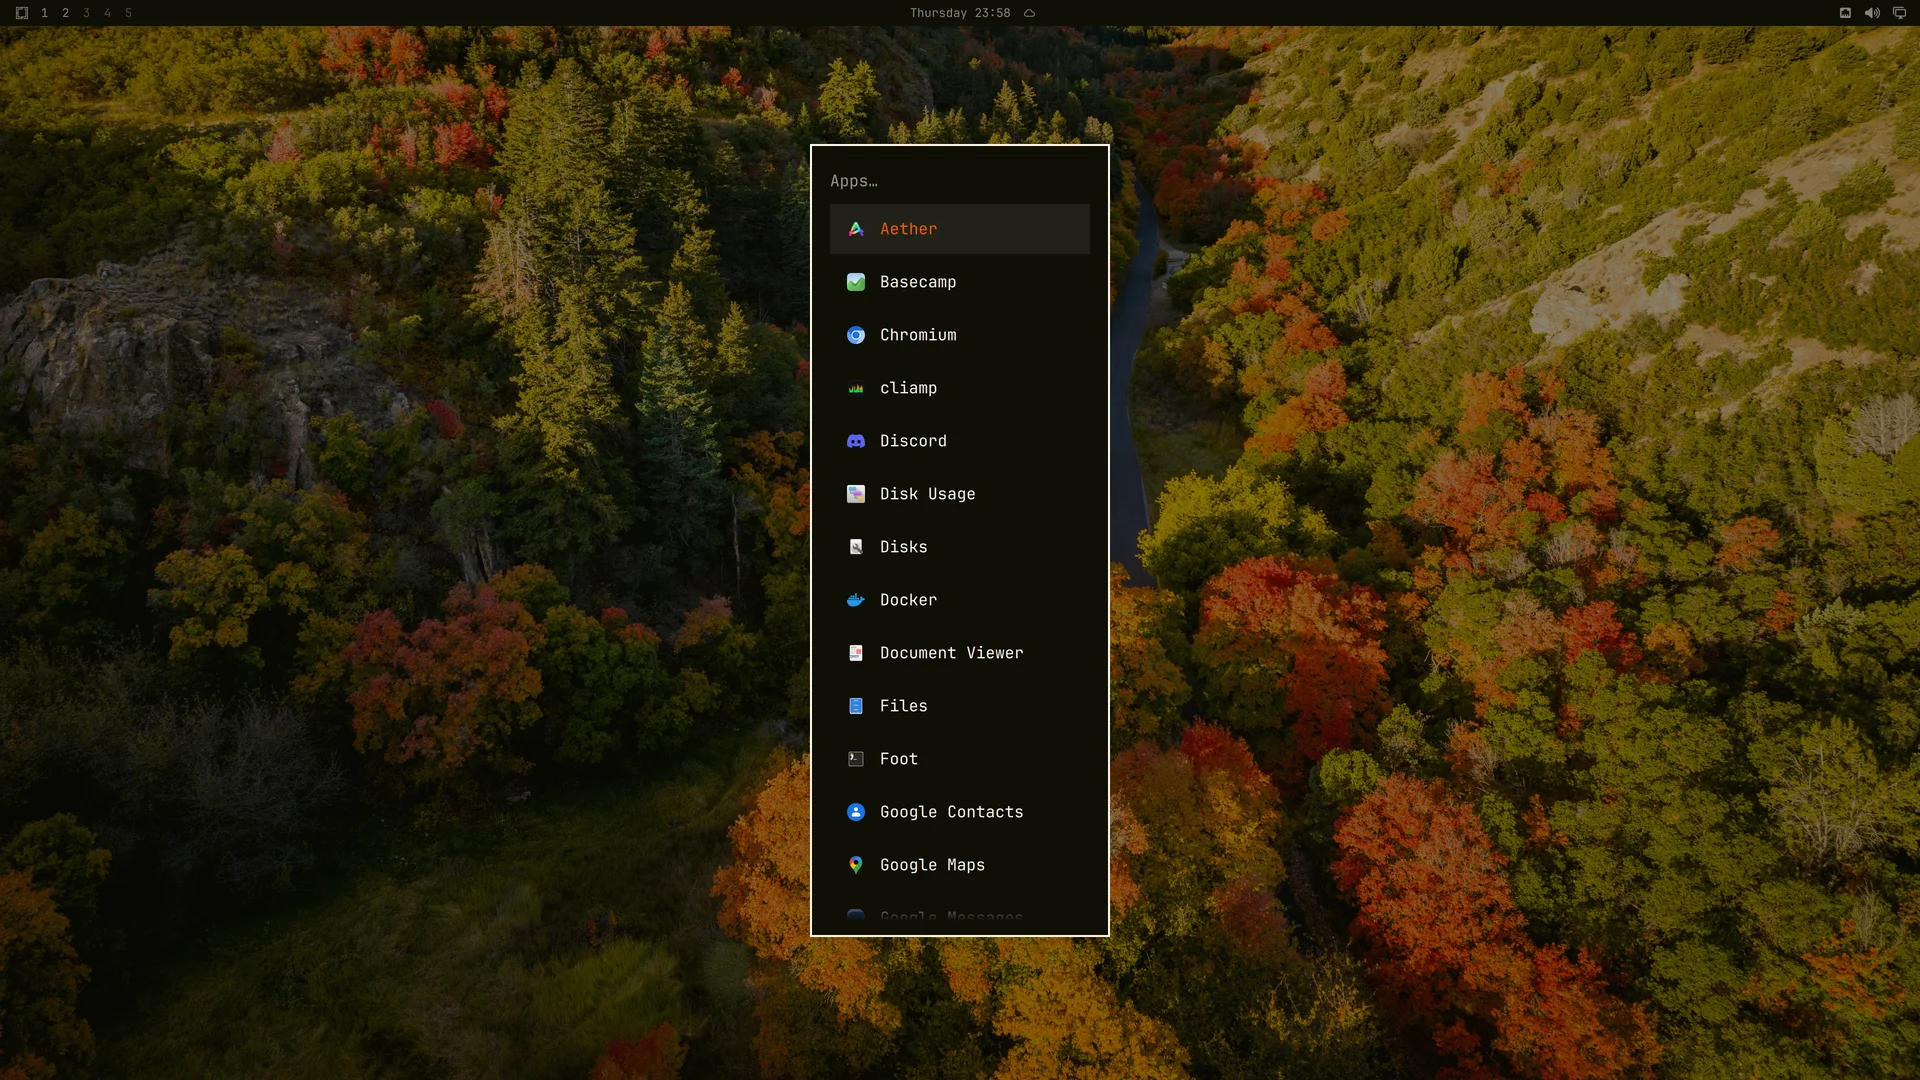Click the display icon in top-right tray
Viewport: 1920px width, 1080px height.
(1899, 13)
